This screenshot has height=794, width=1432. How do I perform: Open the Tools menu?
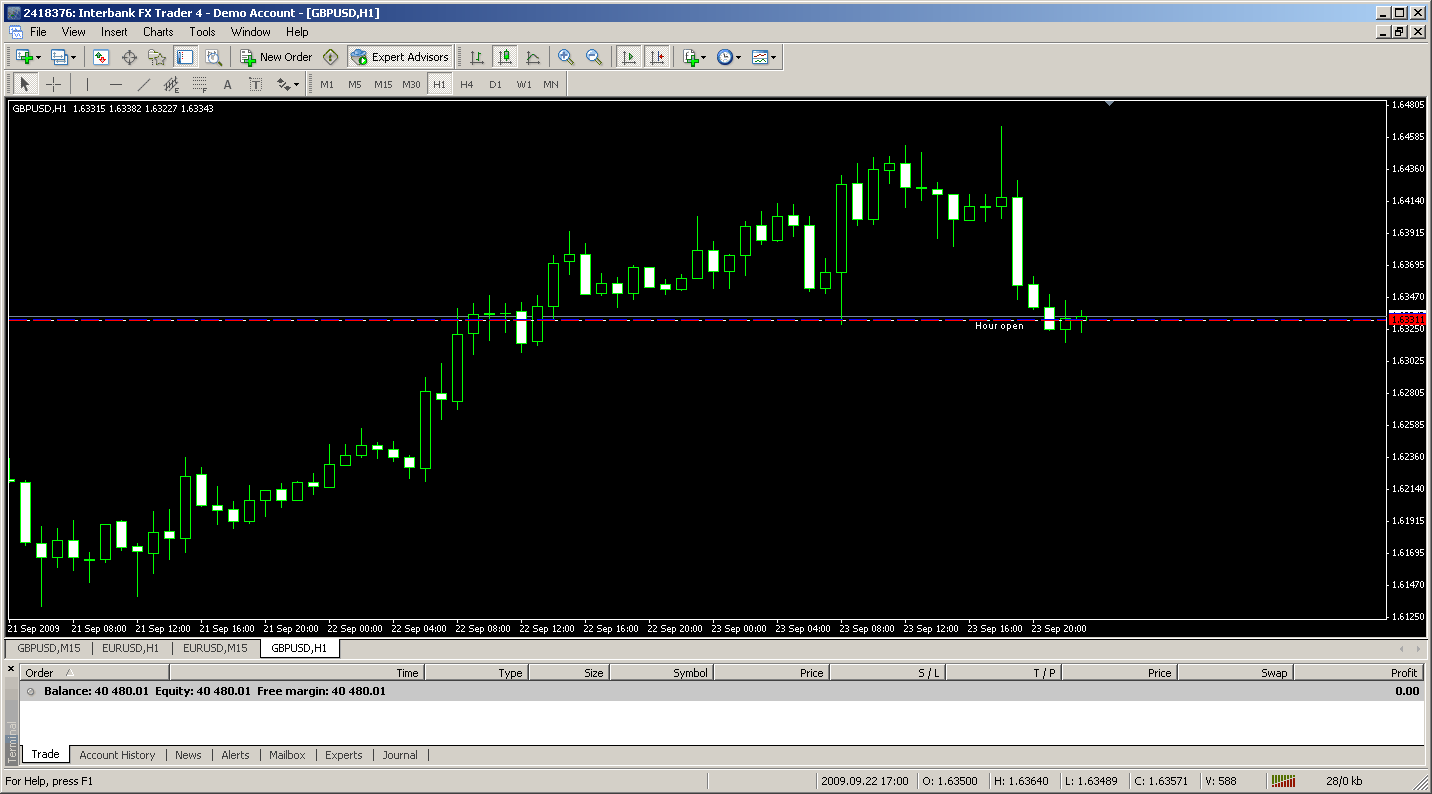[203, 32]
